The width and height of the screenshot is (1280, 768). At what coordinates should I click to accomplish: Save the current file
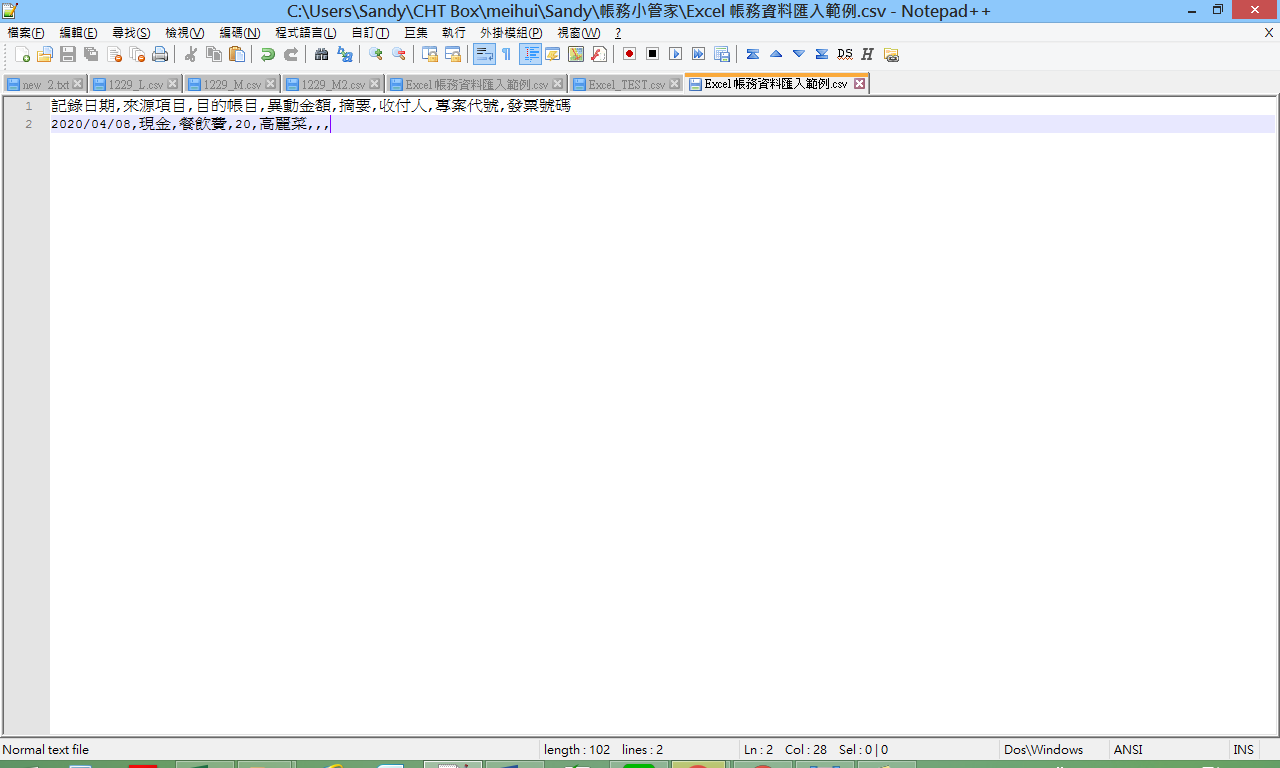68,54
